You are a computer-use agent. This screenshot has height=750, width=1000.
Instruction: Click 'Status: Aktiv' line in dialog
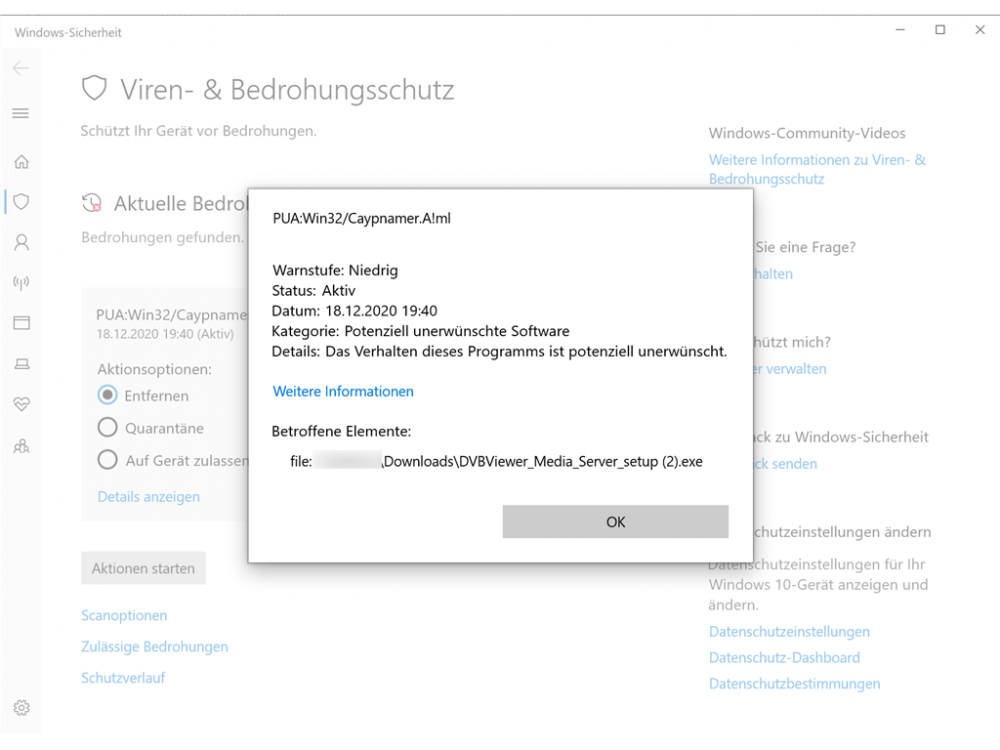[x=314, y=291]
